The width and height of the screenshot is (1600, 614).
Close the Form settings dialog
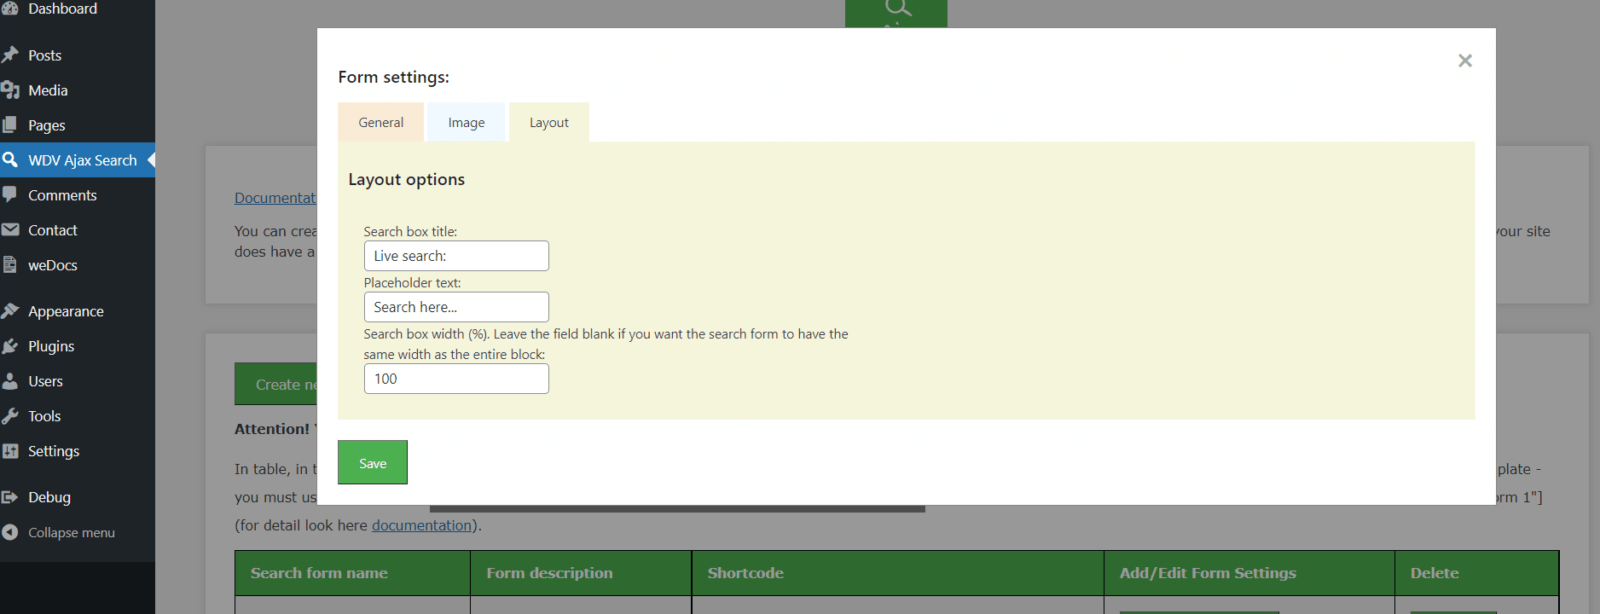(1465, 61)
